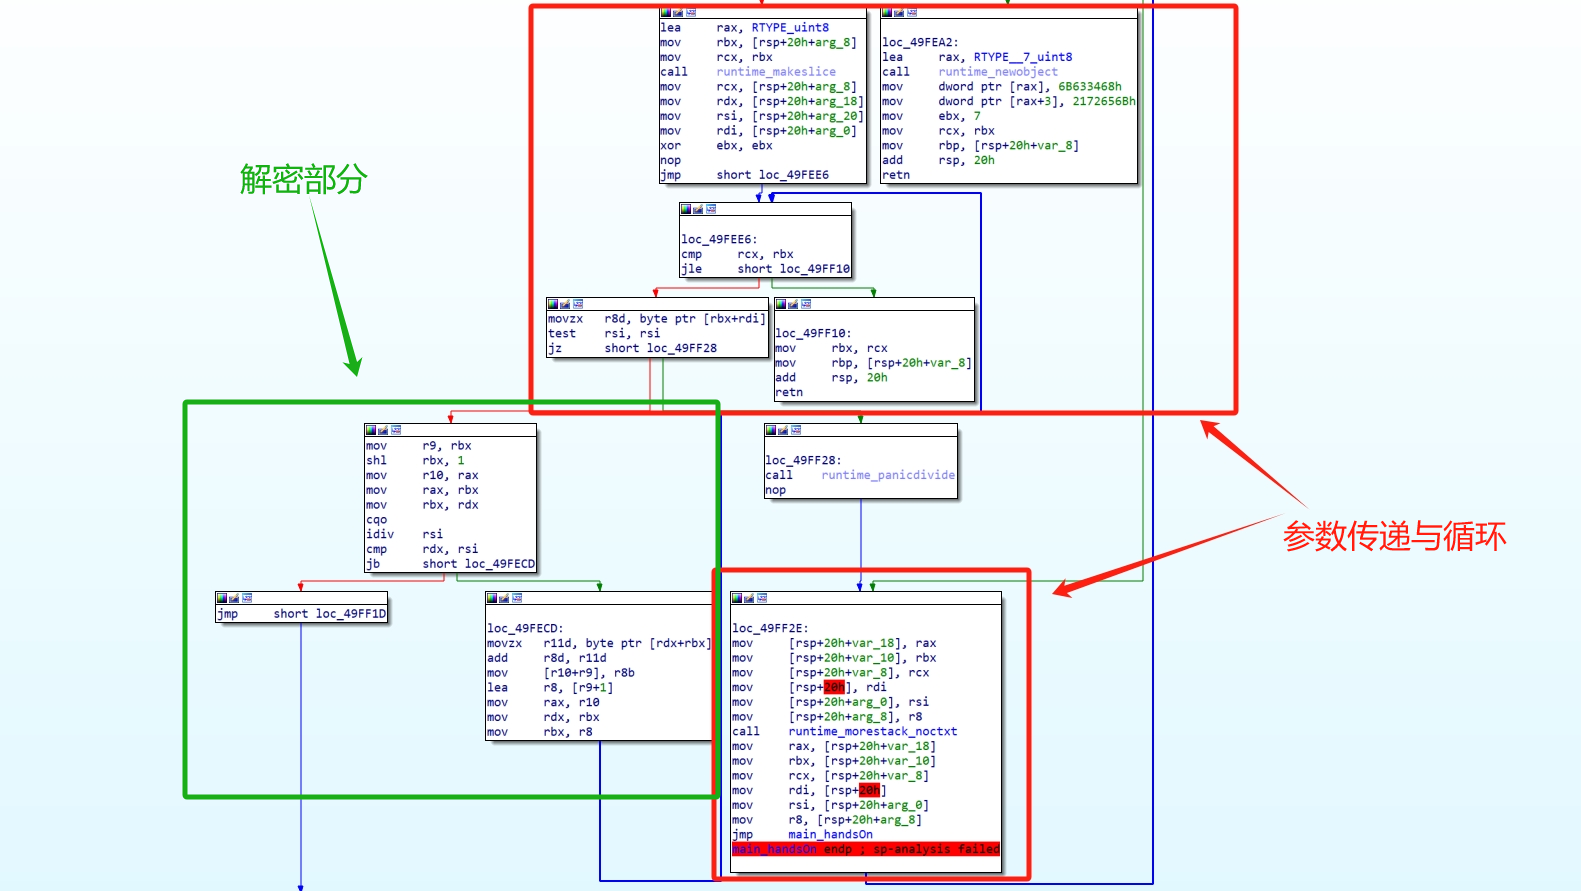This screenshot has width=1581, height=891.
Task: Click the runtime_panicdivide function name
Action: 887,475
